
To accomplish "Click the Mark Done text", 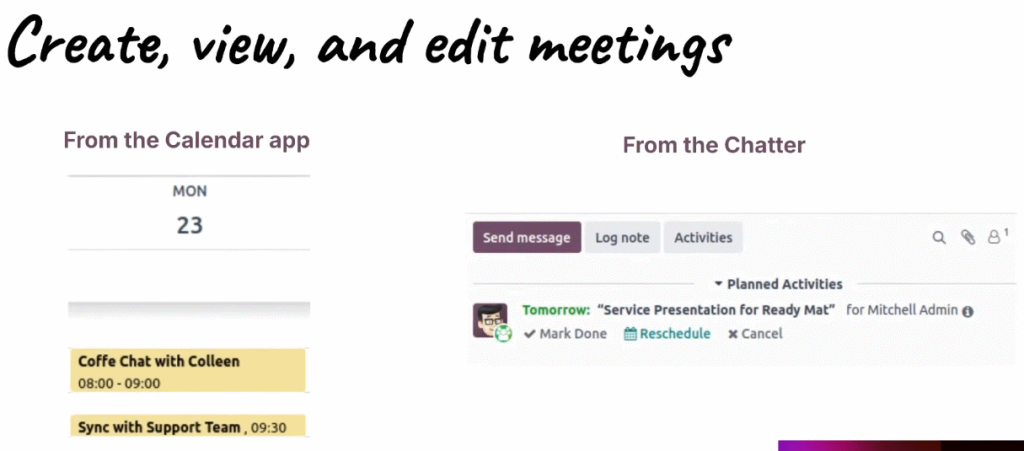I will coord(573,334).
